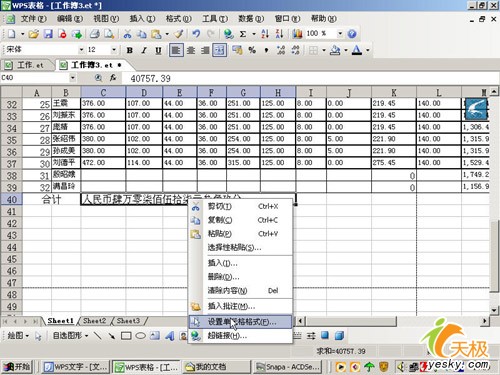
Task: Select the Format Painter brush
Action: [179, 34]
